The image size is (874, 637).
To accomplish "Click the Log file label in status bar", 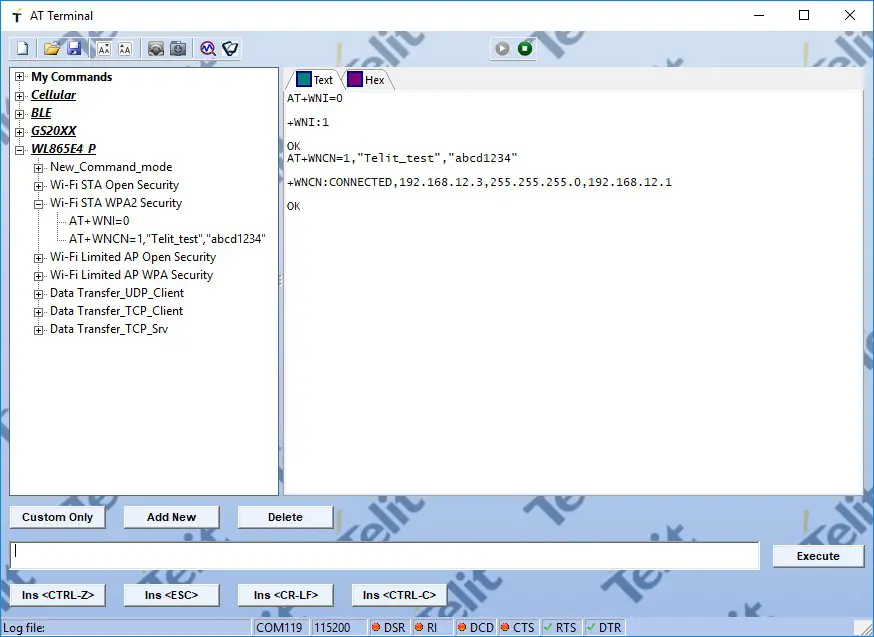I will pos(24,628).
